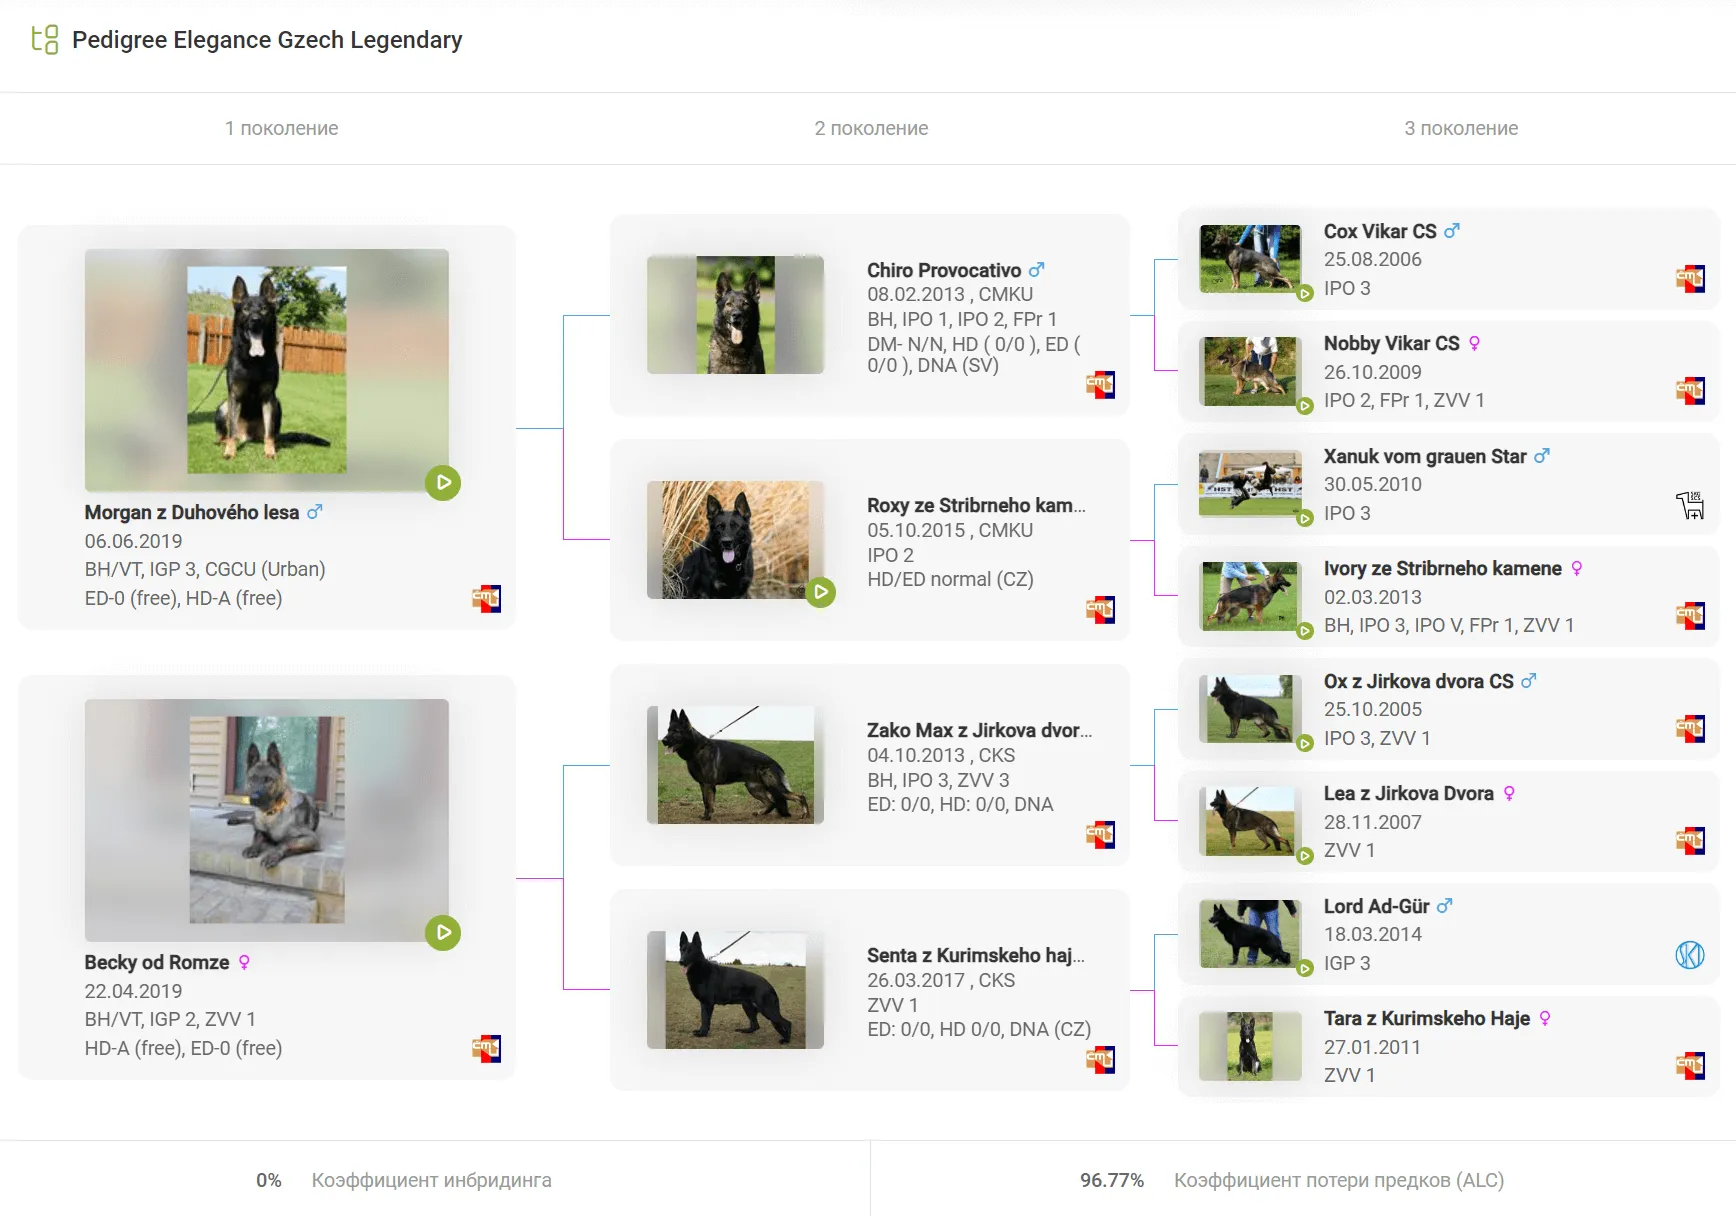Click the blue club icon on Lord Ad-Gür
This screenshot has width=1736, height=1216.
point(1689,955)
